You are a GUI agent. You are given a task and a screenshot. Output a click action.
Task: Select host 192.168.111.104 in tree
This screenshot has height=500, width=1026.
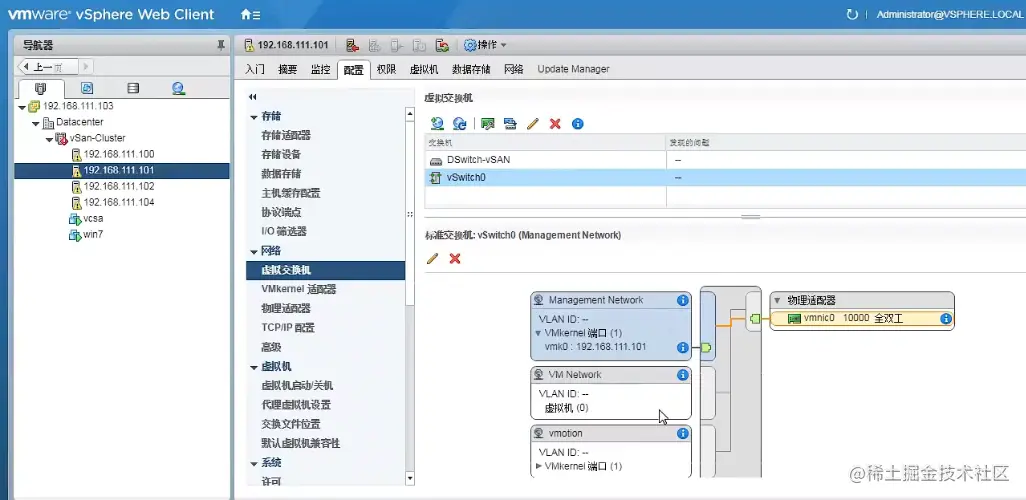pos(118,202)
